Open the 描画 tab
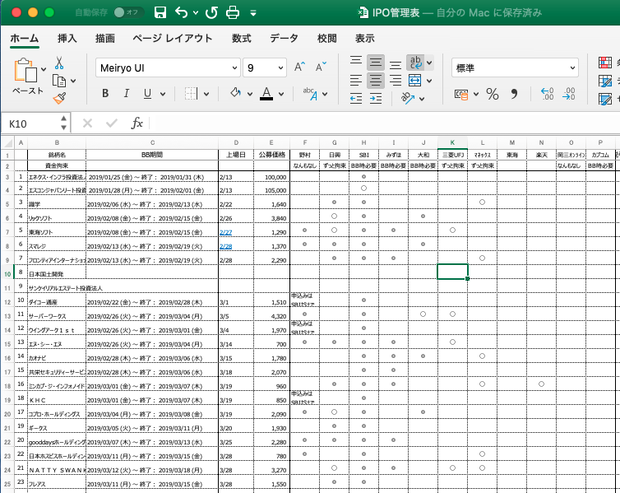620x493 pixels. point(105,38)
